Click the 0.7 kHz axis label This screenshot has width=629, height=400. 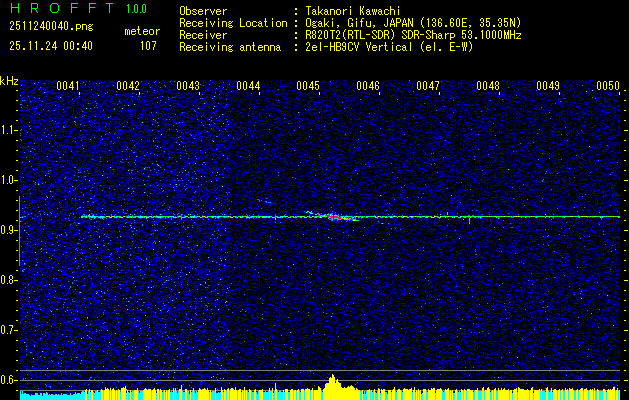[8, 330]
